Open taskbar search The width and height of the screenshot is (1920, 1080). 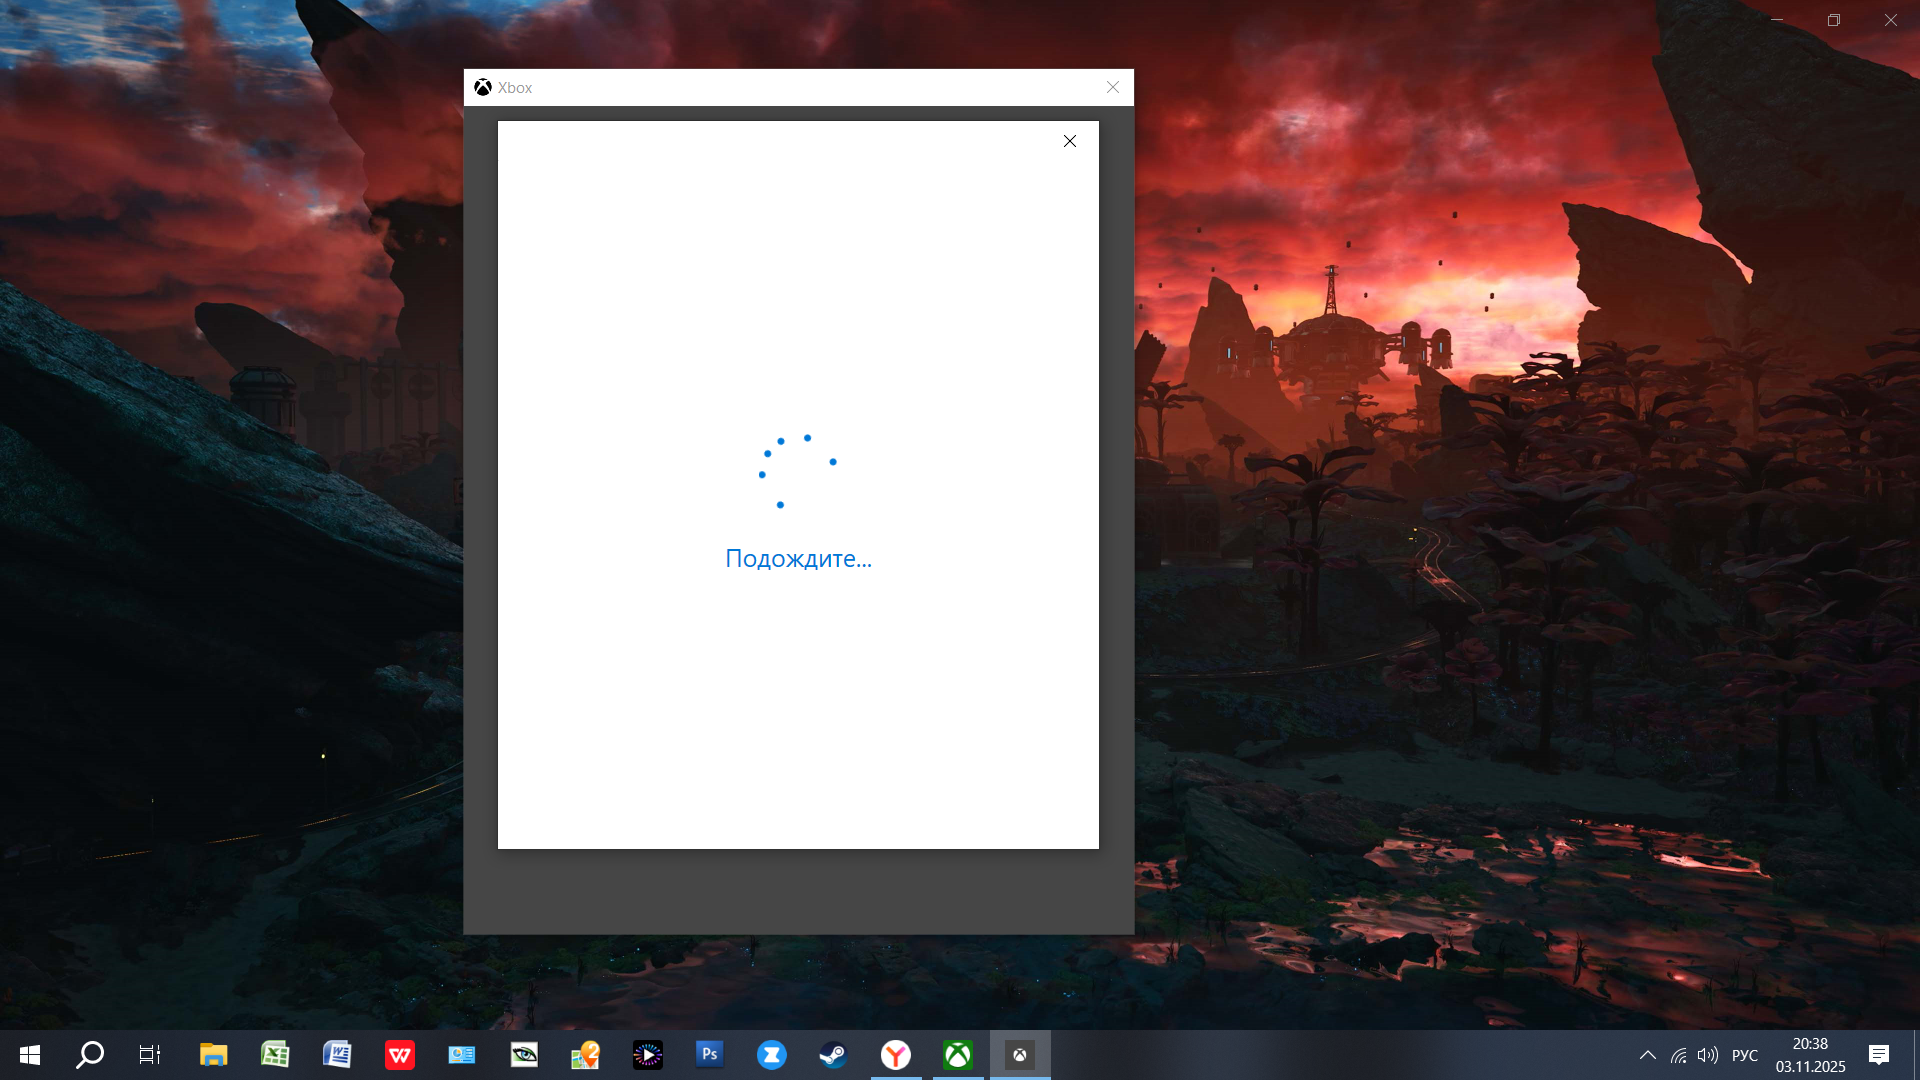pos(90,1055)
